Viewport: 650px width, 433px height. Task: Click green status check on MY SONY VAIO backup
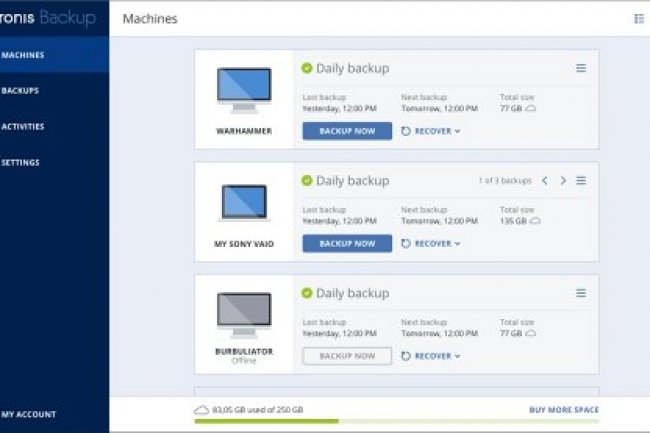pos(307,181)
